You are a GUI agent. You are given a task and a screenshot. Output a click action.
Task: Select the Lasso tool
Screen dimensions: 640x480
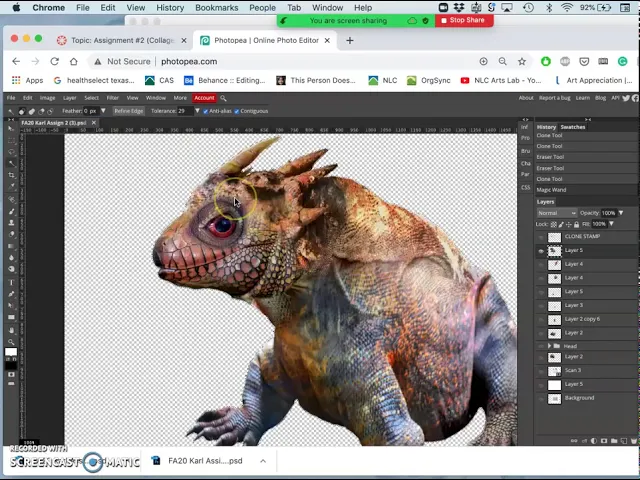point(11,152)
